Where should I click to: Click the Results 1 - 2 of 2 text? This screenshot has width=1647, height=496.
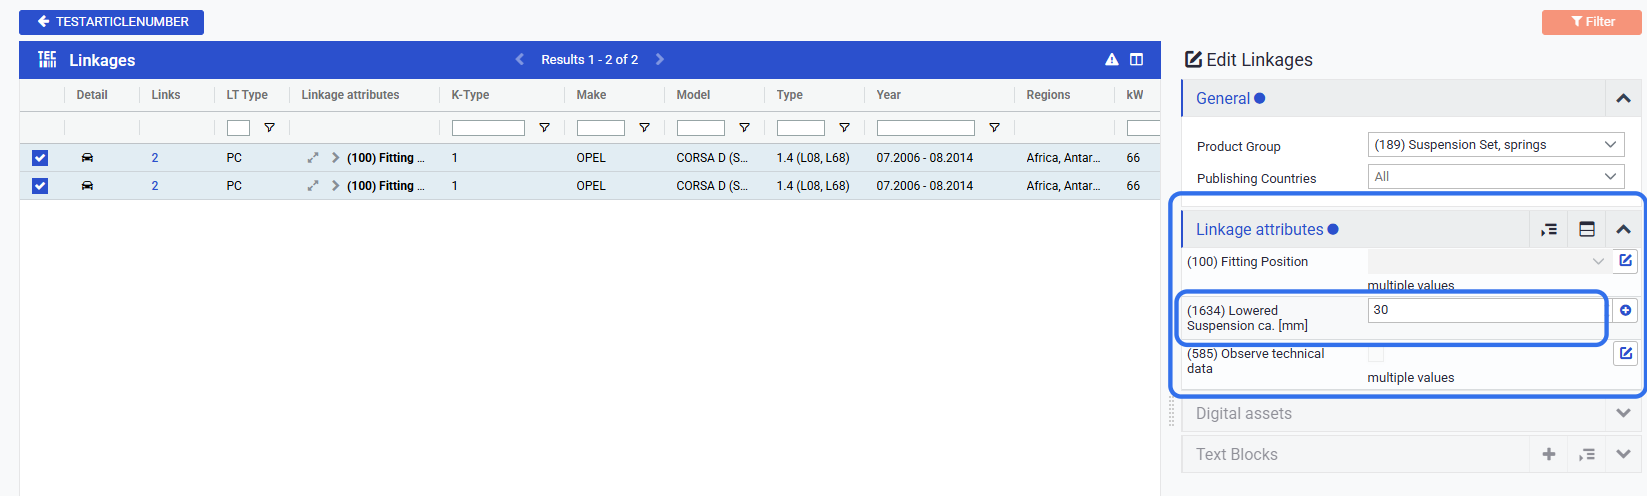[590, 60]
